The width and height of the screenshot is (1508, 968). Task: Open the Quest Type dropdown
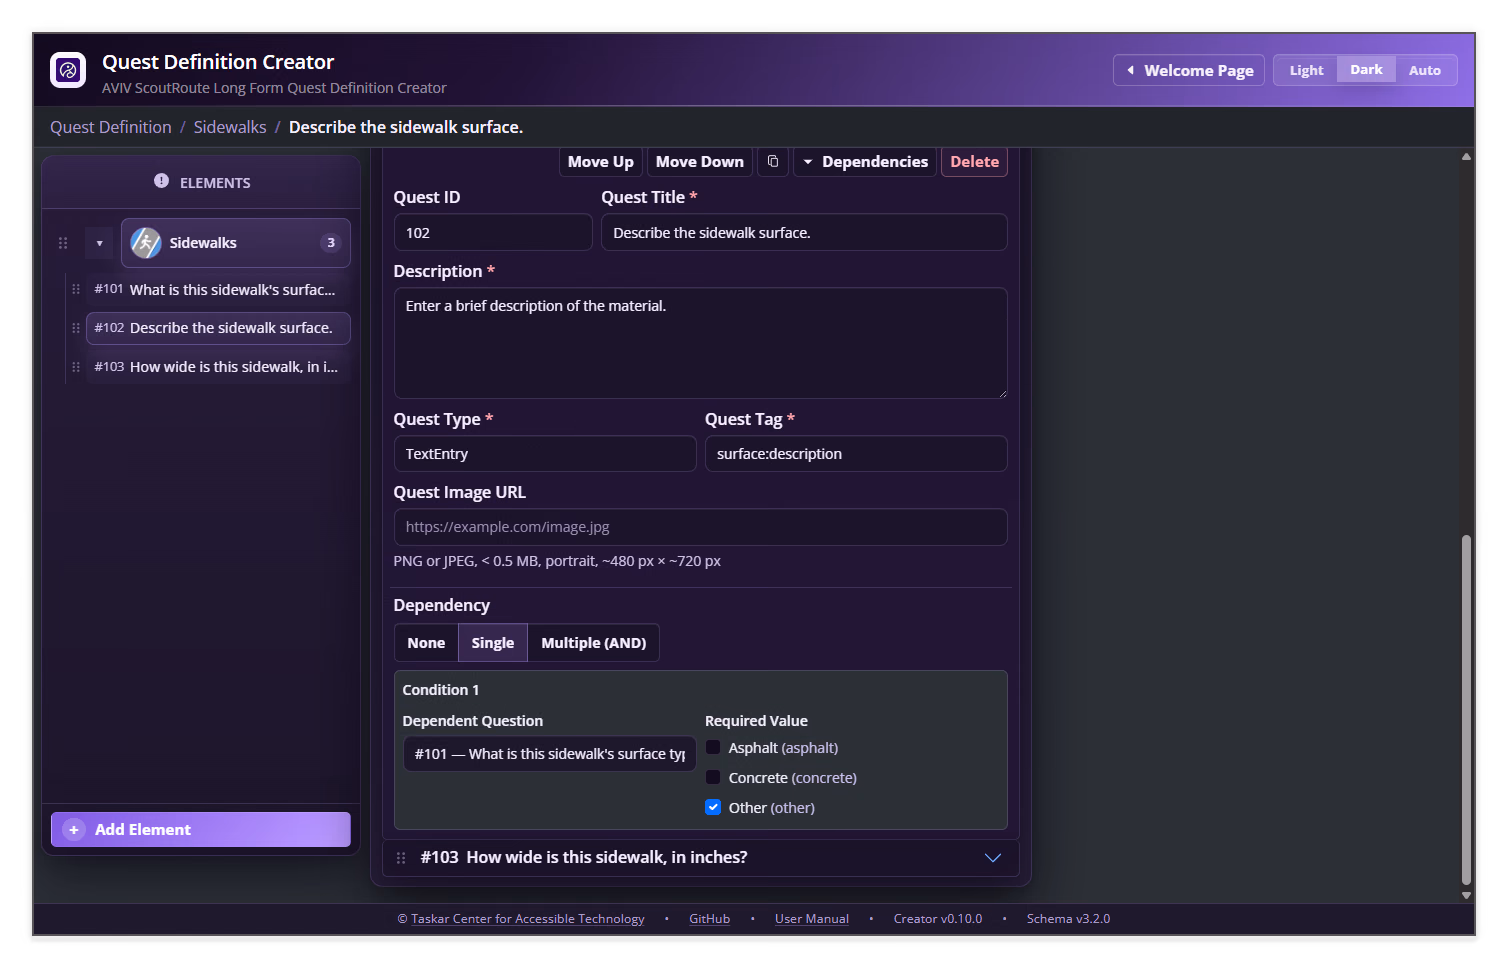coord(545,454)
